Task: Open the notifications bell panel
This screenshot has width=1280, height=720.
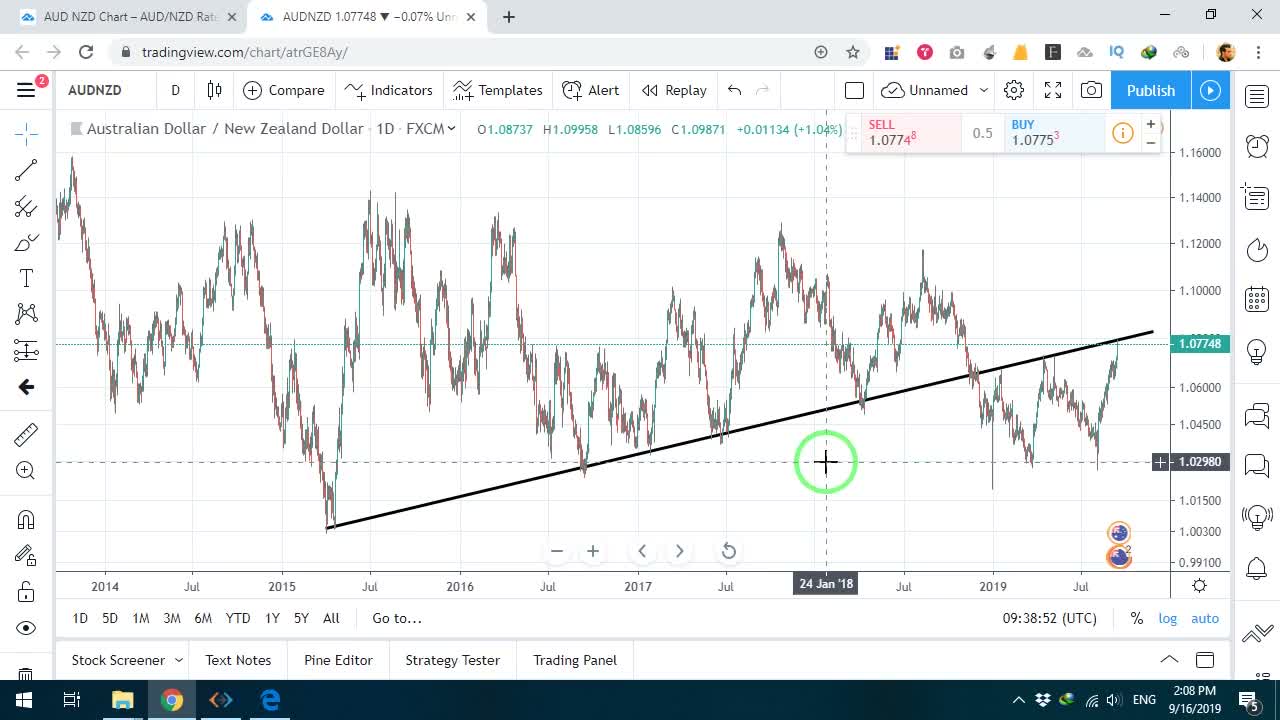Action: click(x=1257, y=569)
